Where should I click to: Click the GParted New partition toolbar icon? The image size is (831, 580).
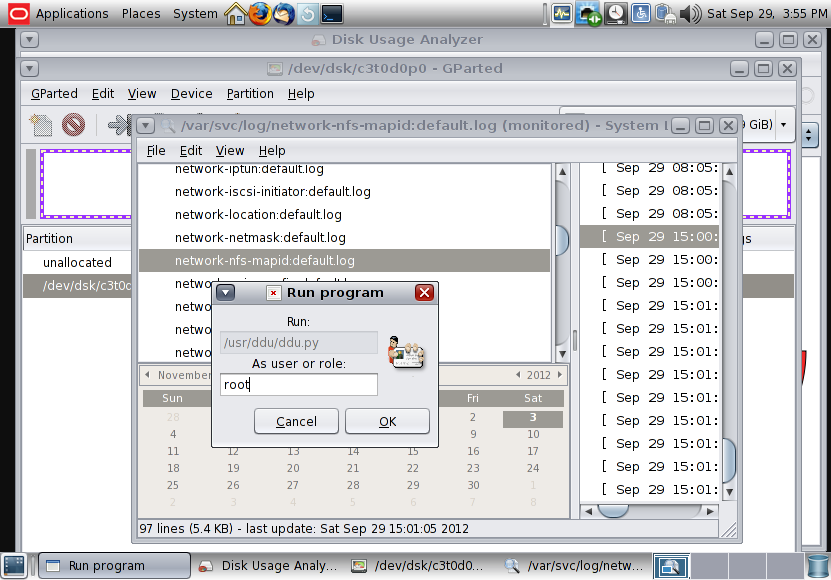click(41, 125)
